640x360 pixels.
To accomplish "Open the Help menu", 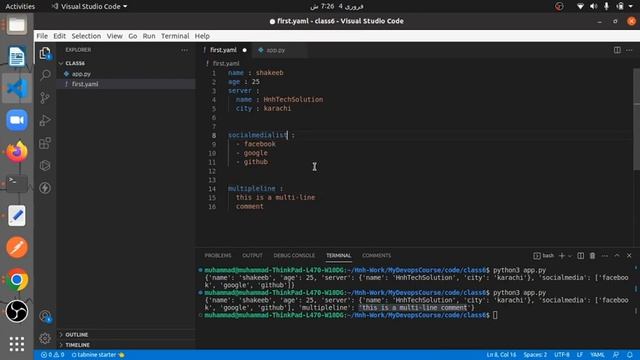I will (x=202, y=36).
